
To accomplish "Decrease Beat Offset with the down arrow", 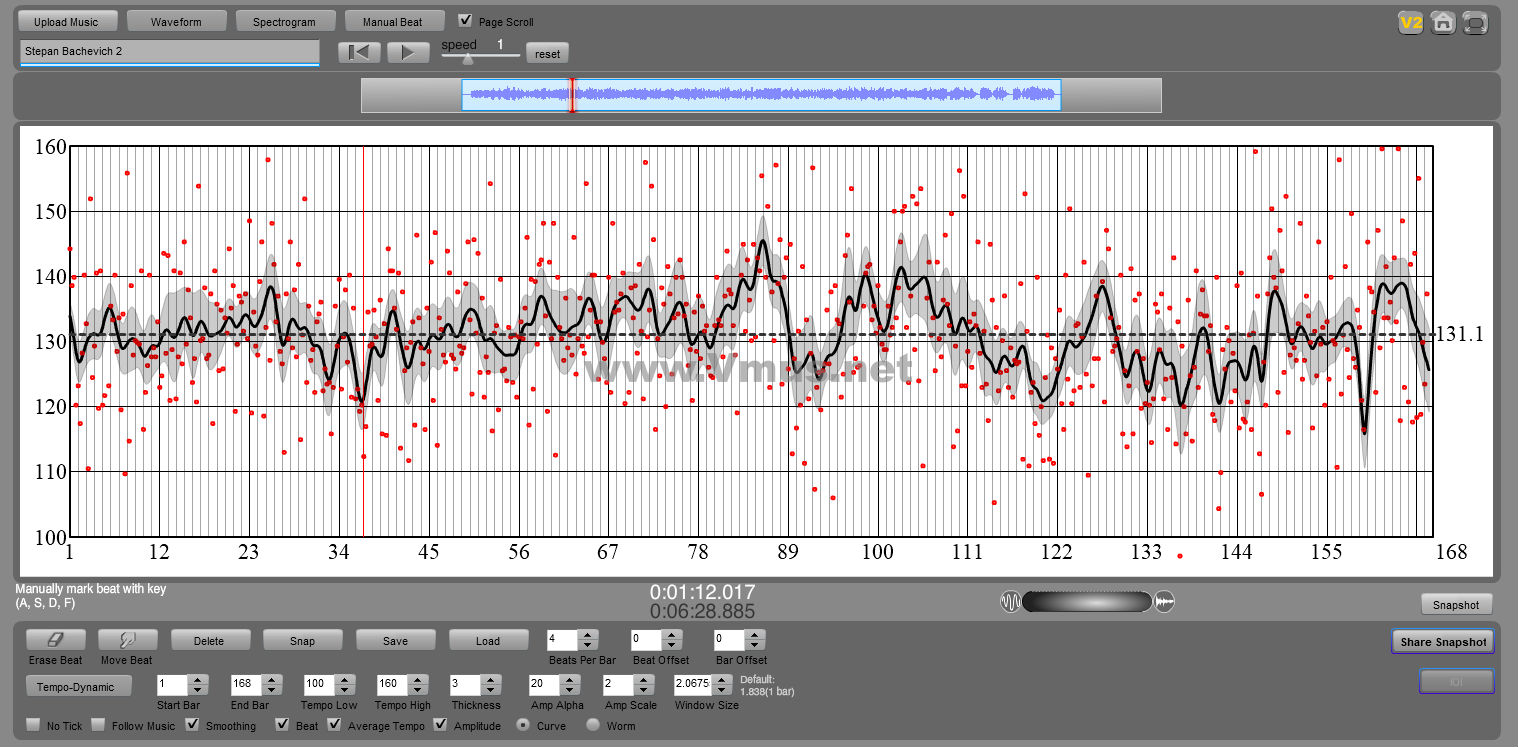I will click(672, 645).
